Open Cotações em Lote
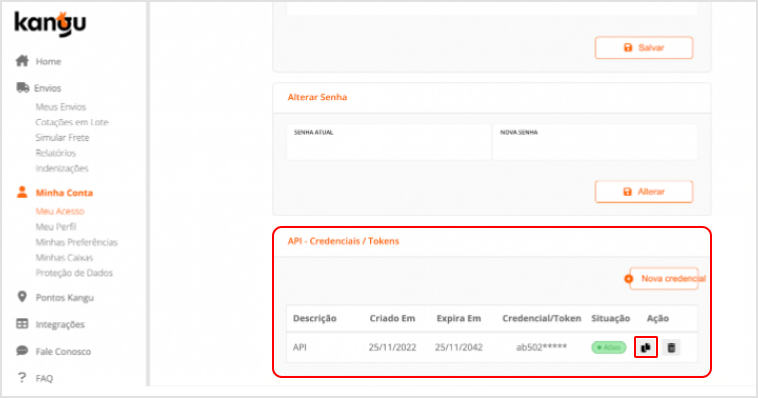Image resolution: width=758 pixels, height=398 pixels. point(72,122)
